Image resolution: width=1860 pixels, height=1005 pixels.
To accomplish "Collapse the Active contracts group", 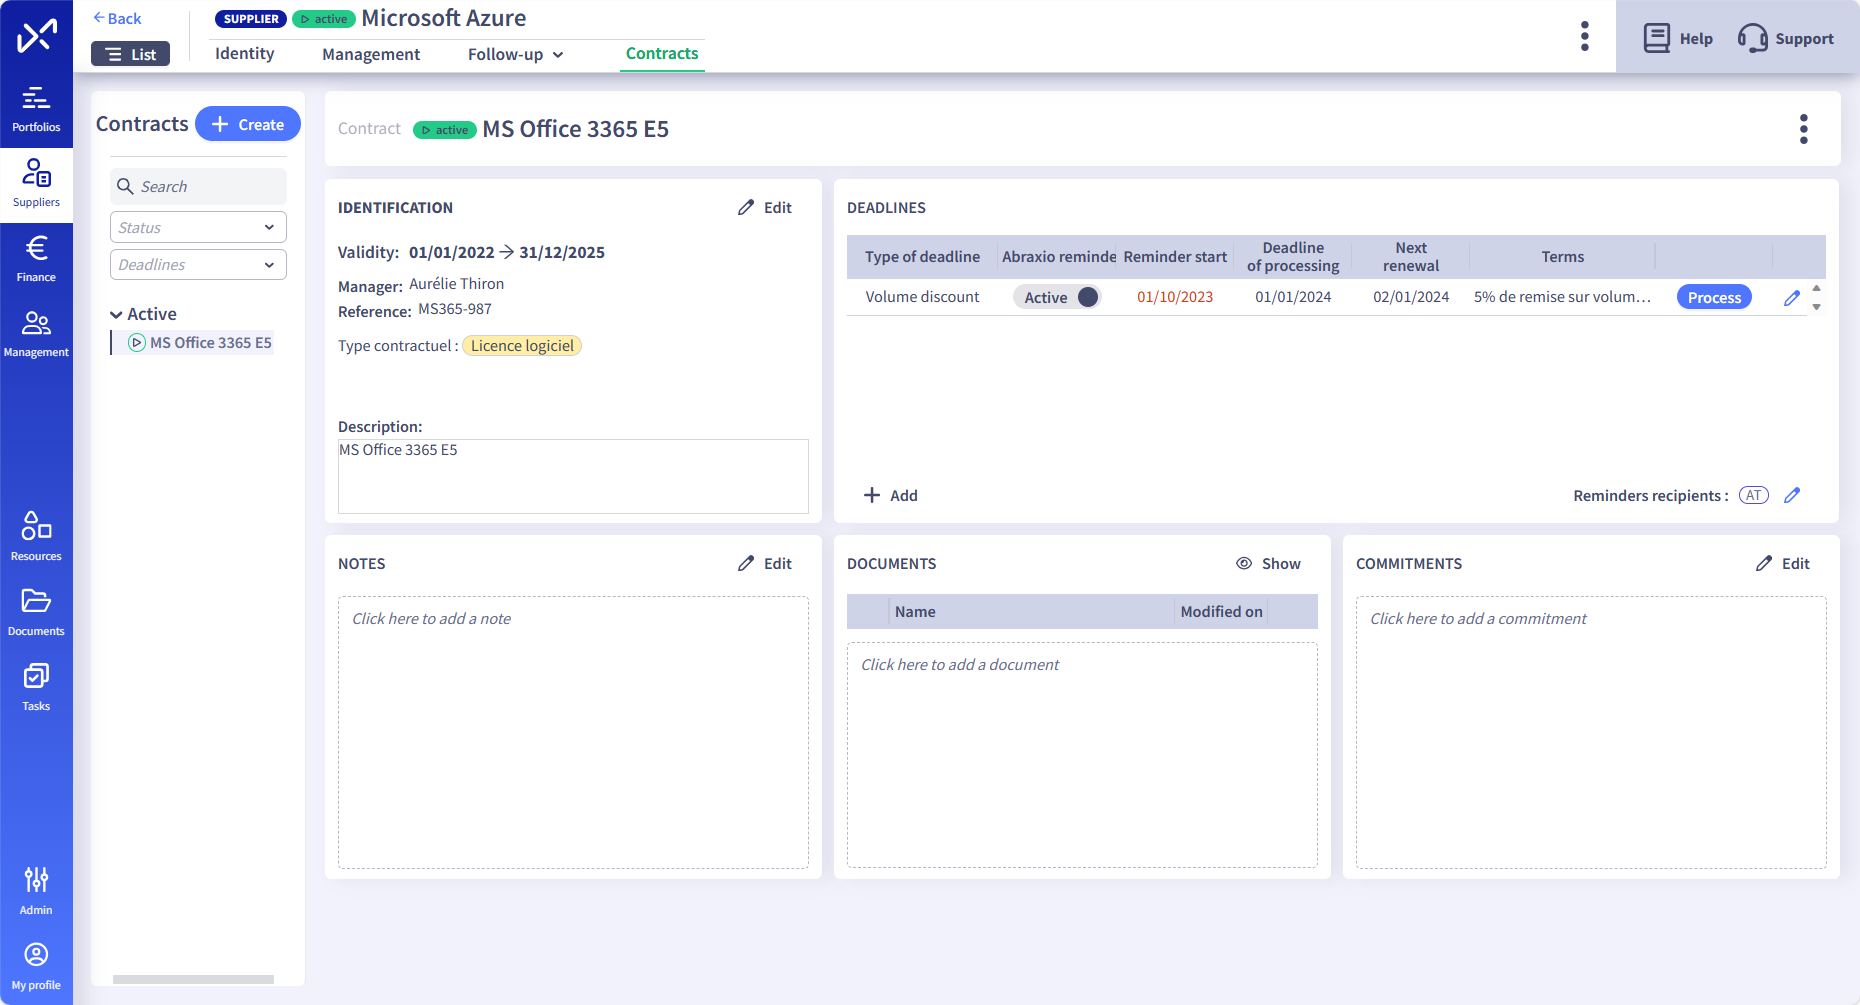I will [117, 314].
